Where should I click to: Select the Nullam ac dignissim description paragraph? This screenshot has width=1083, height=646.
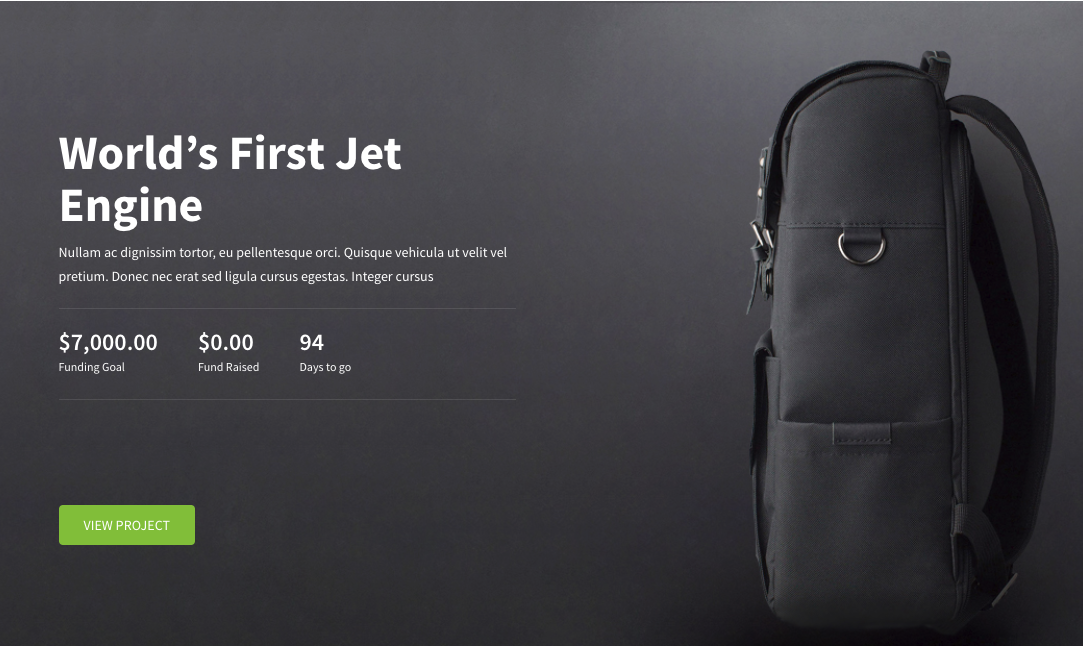click(x=282, y=265)
